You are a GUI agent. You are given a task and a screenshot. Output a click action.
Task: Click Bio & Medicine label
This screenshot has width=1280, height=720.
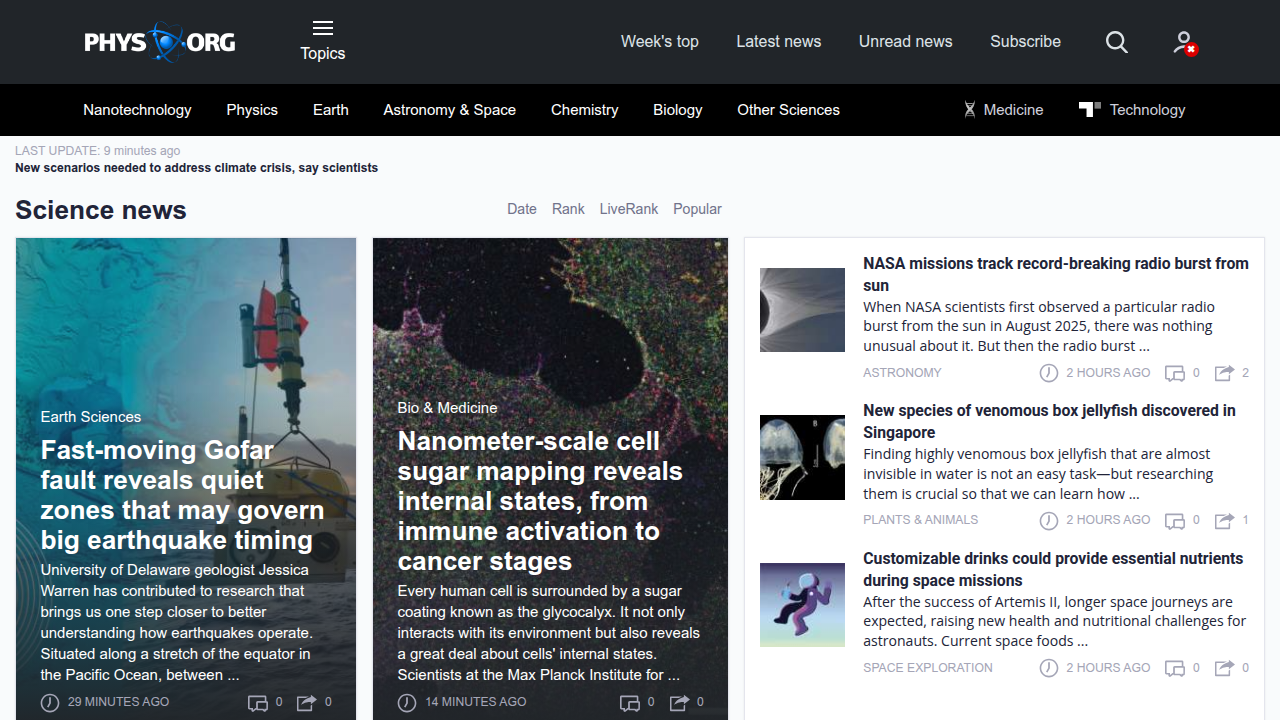tap(447, 408)
